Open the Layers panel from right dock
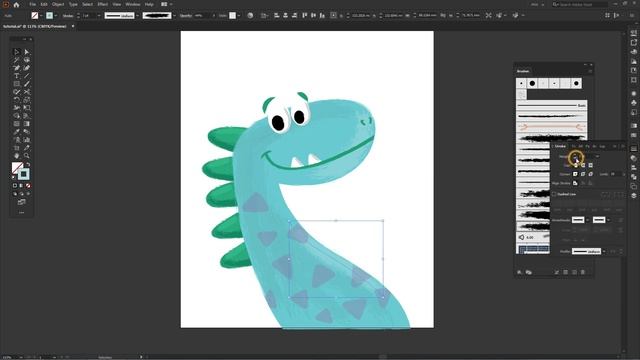640x360 pixels. [633, 196]
